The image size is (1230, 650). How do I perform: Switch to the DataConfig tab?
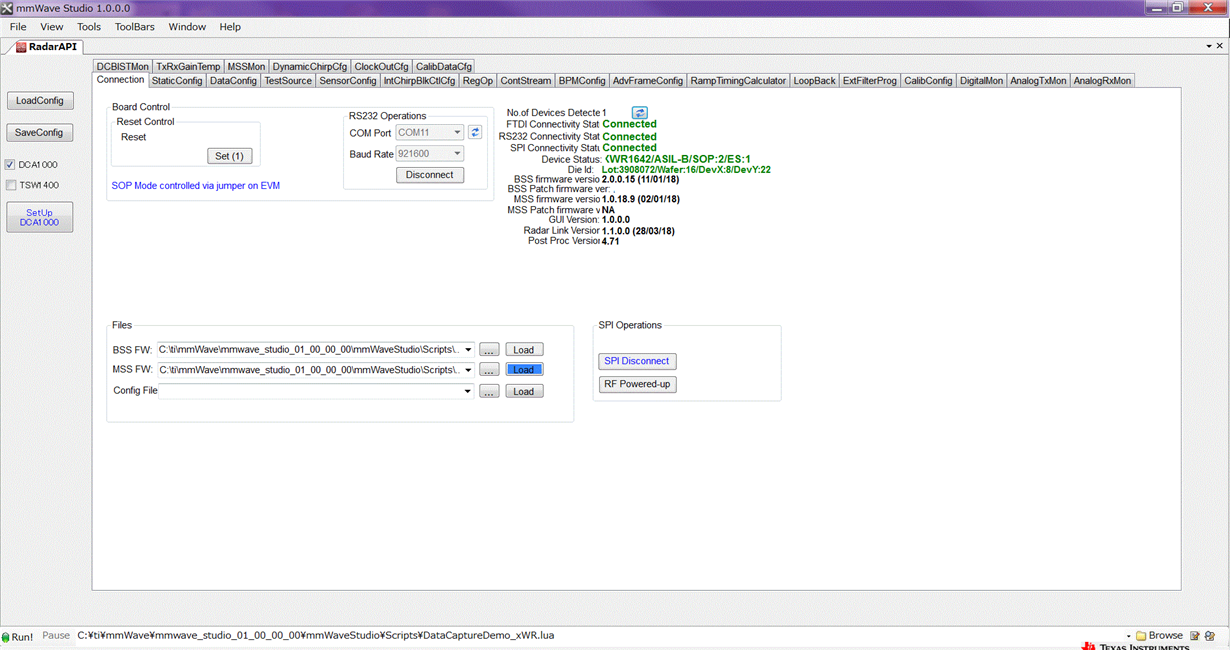(x=233, y=81)
